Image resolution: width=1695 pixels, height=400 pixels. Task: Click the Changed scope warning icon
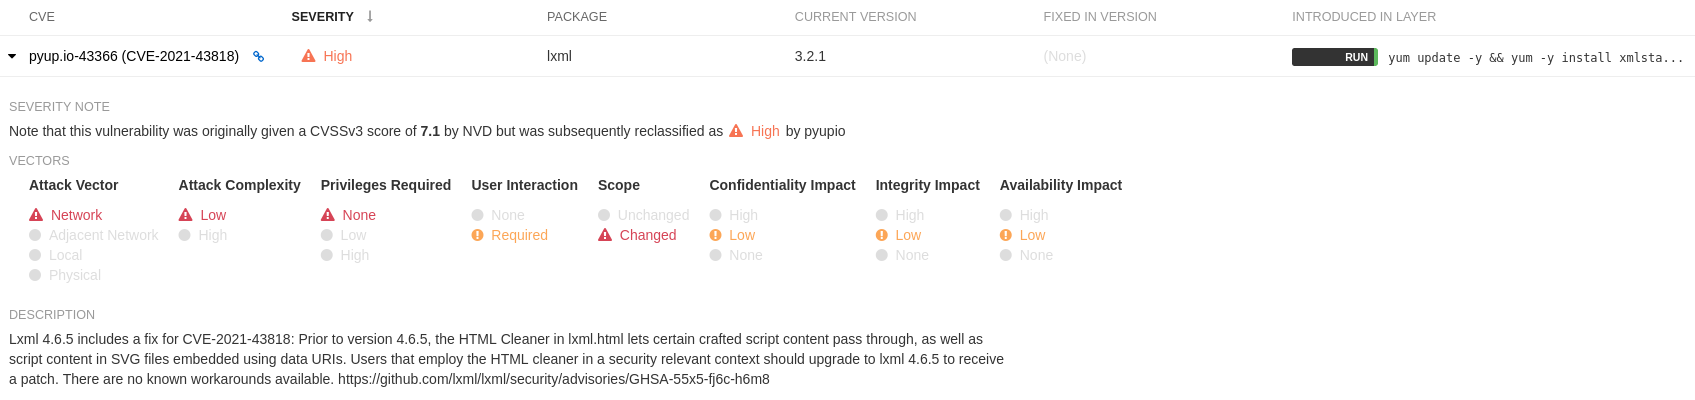click(605, 235)
